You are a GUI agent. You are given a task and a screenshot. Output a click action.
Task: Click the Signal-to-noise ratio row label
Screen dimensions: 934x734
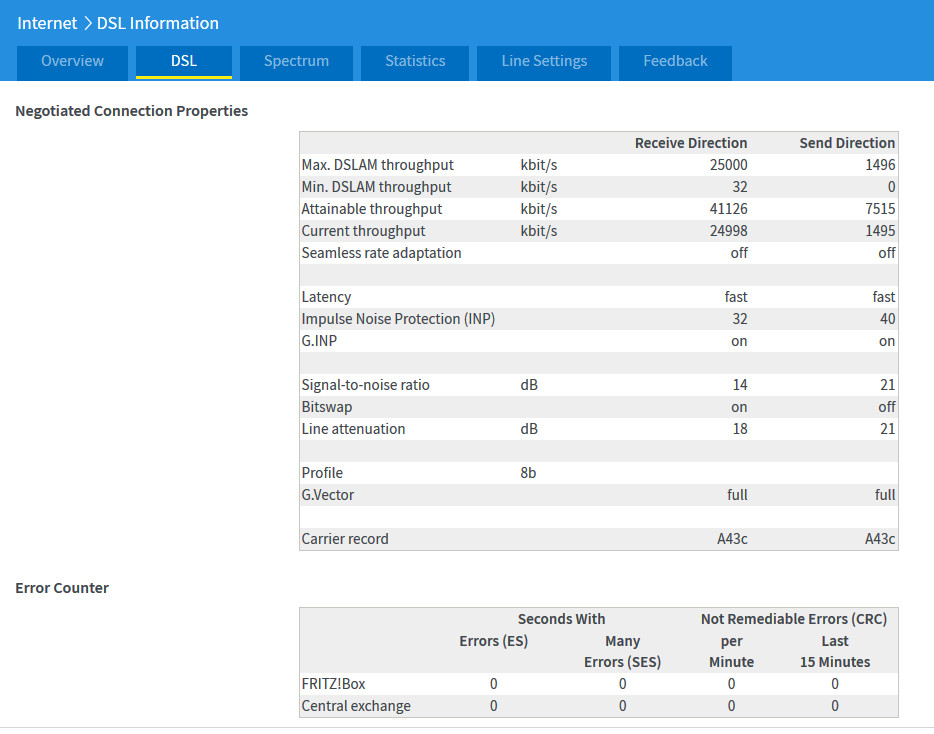pos(365,385)
